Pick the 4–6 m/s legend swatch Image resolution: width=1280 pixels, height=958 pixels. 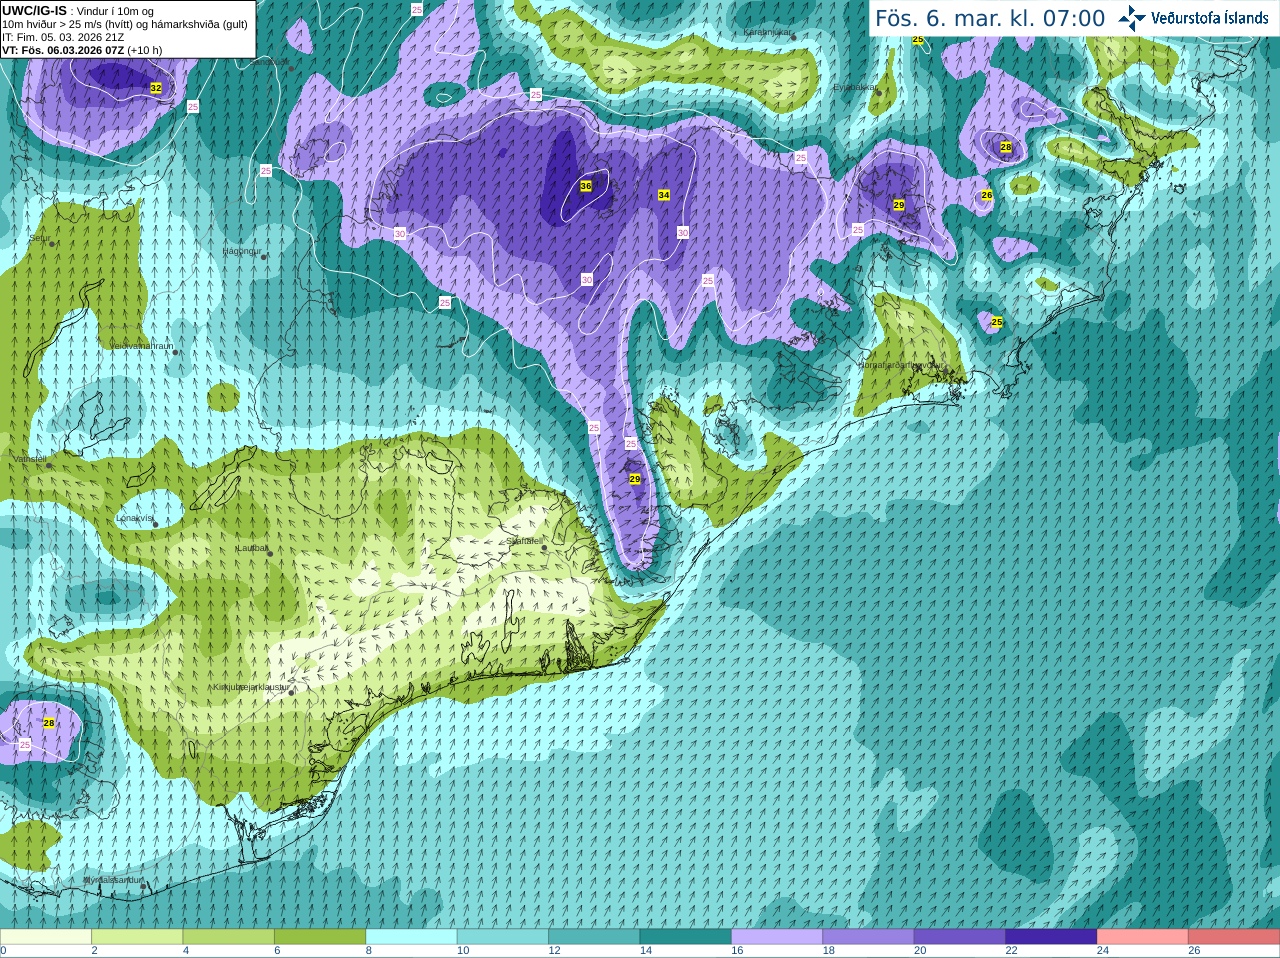pos(229,937)
